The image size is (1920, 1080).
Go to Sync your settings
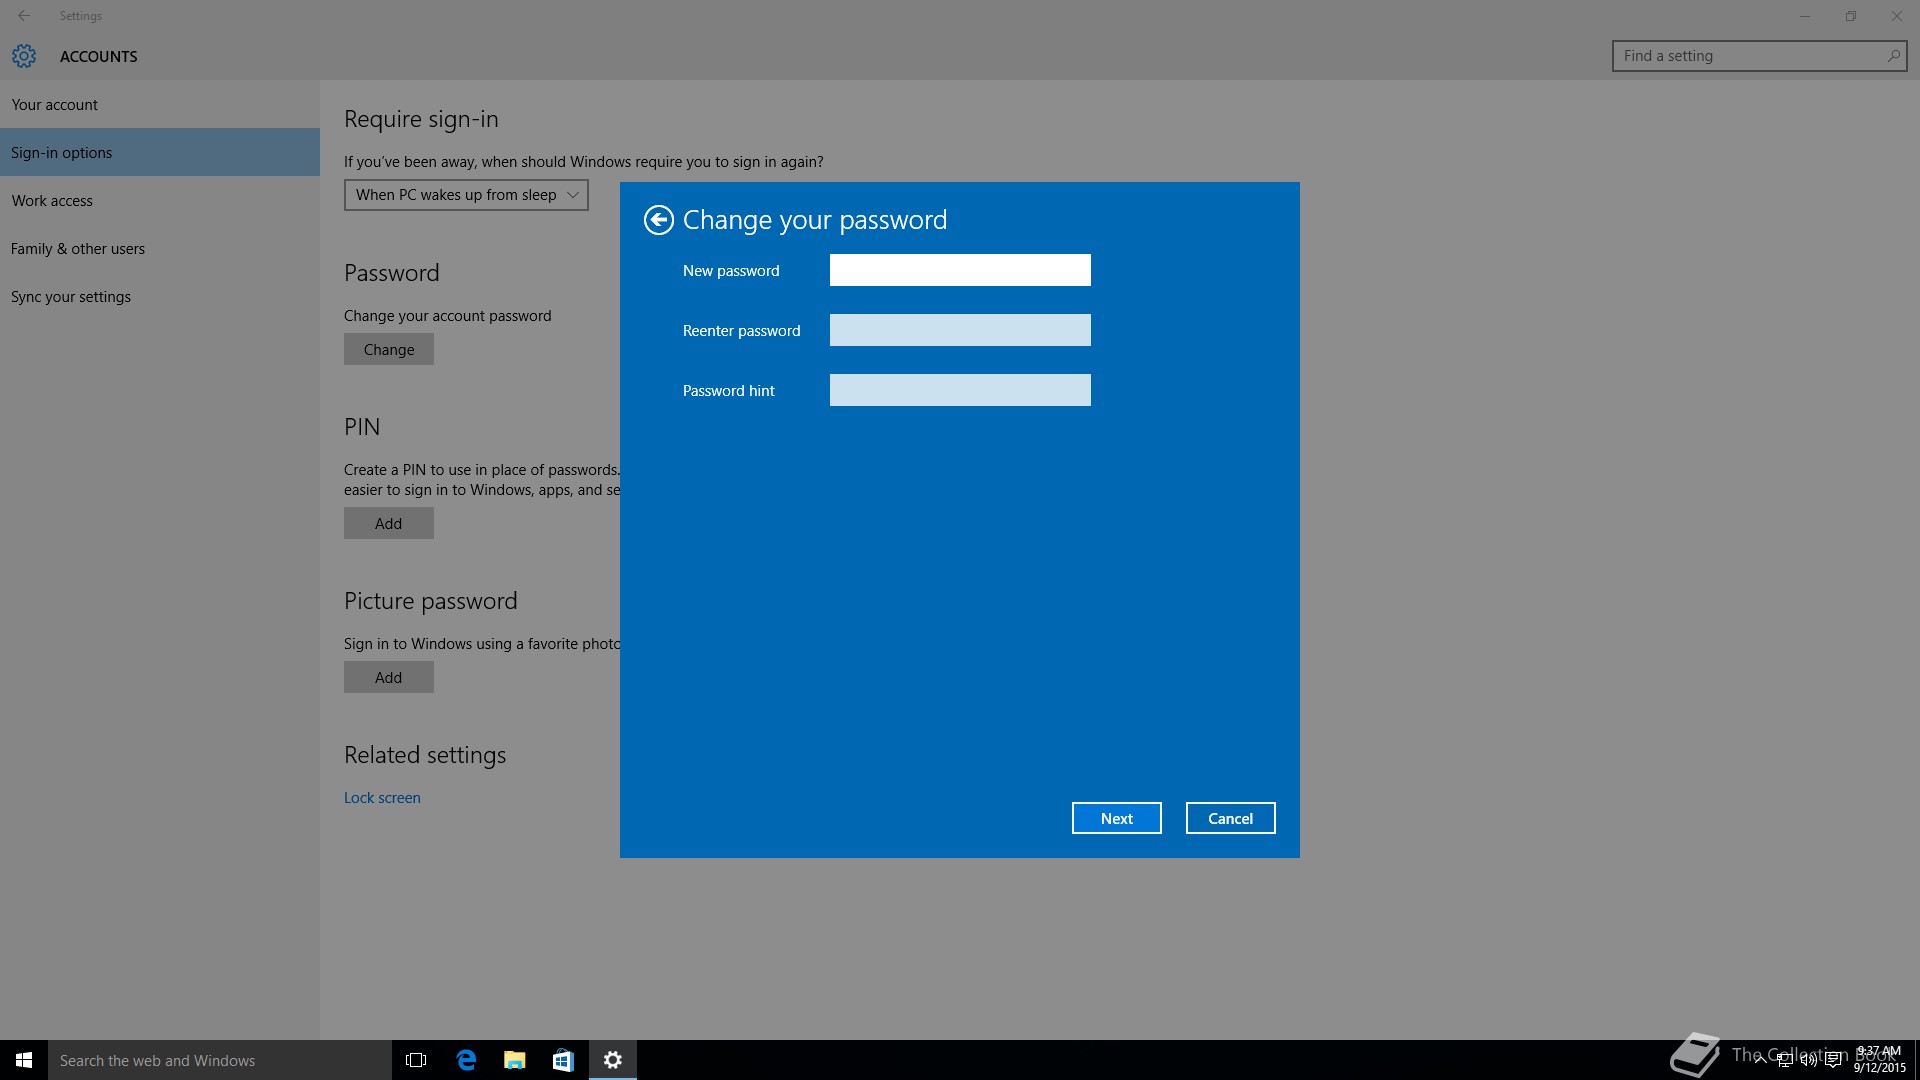click(x=71, y=297)
